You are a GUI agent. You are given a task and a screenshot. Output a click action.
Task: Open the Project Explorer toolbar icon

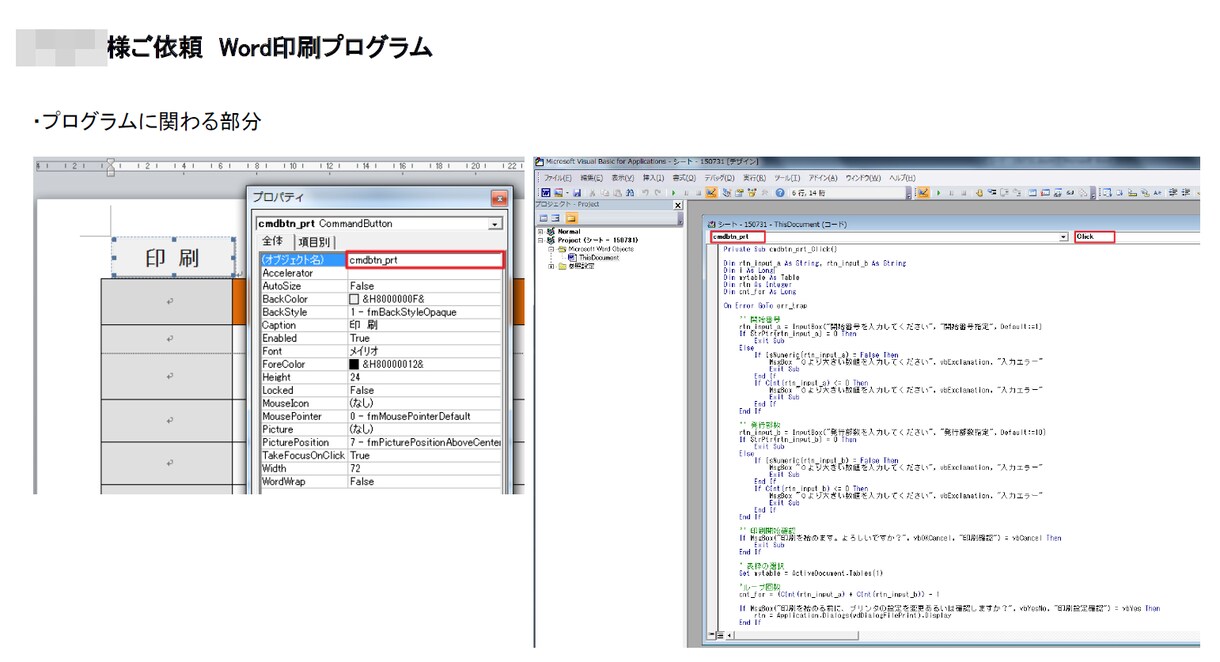click(x=726, y=193)
